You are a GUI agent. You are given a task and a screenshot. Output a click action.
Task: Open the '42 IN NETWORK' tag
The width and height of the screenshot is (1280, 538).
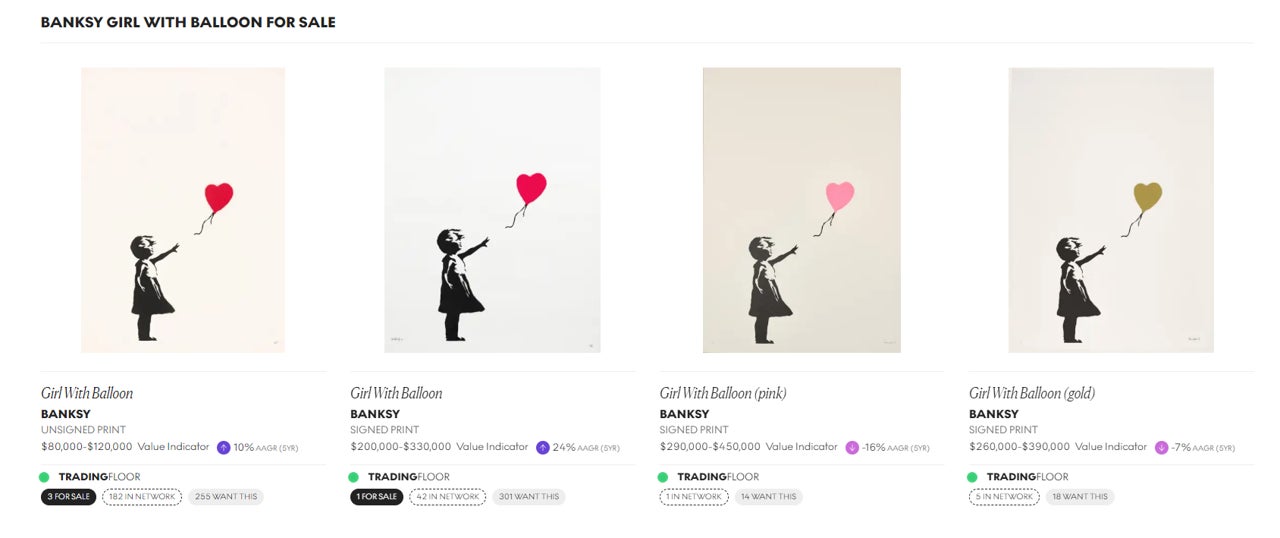[448, 497]
